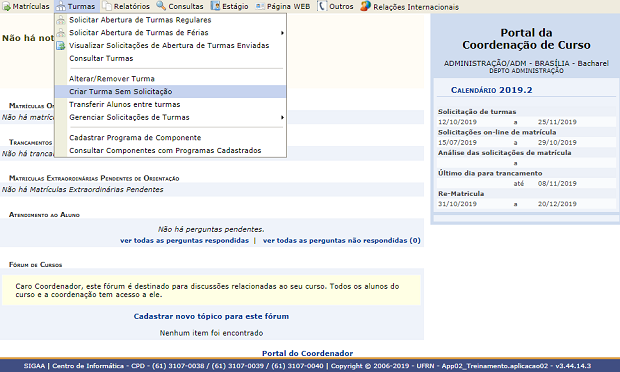The image size is (620, 372).
Task: Open ver todas as perguntas não respondidas link
Action: coord(341,240)
